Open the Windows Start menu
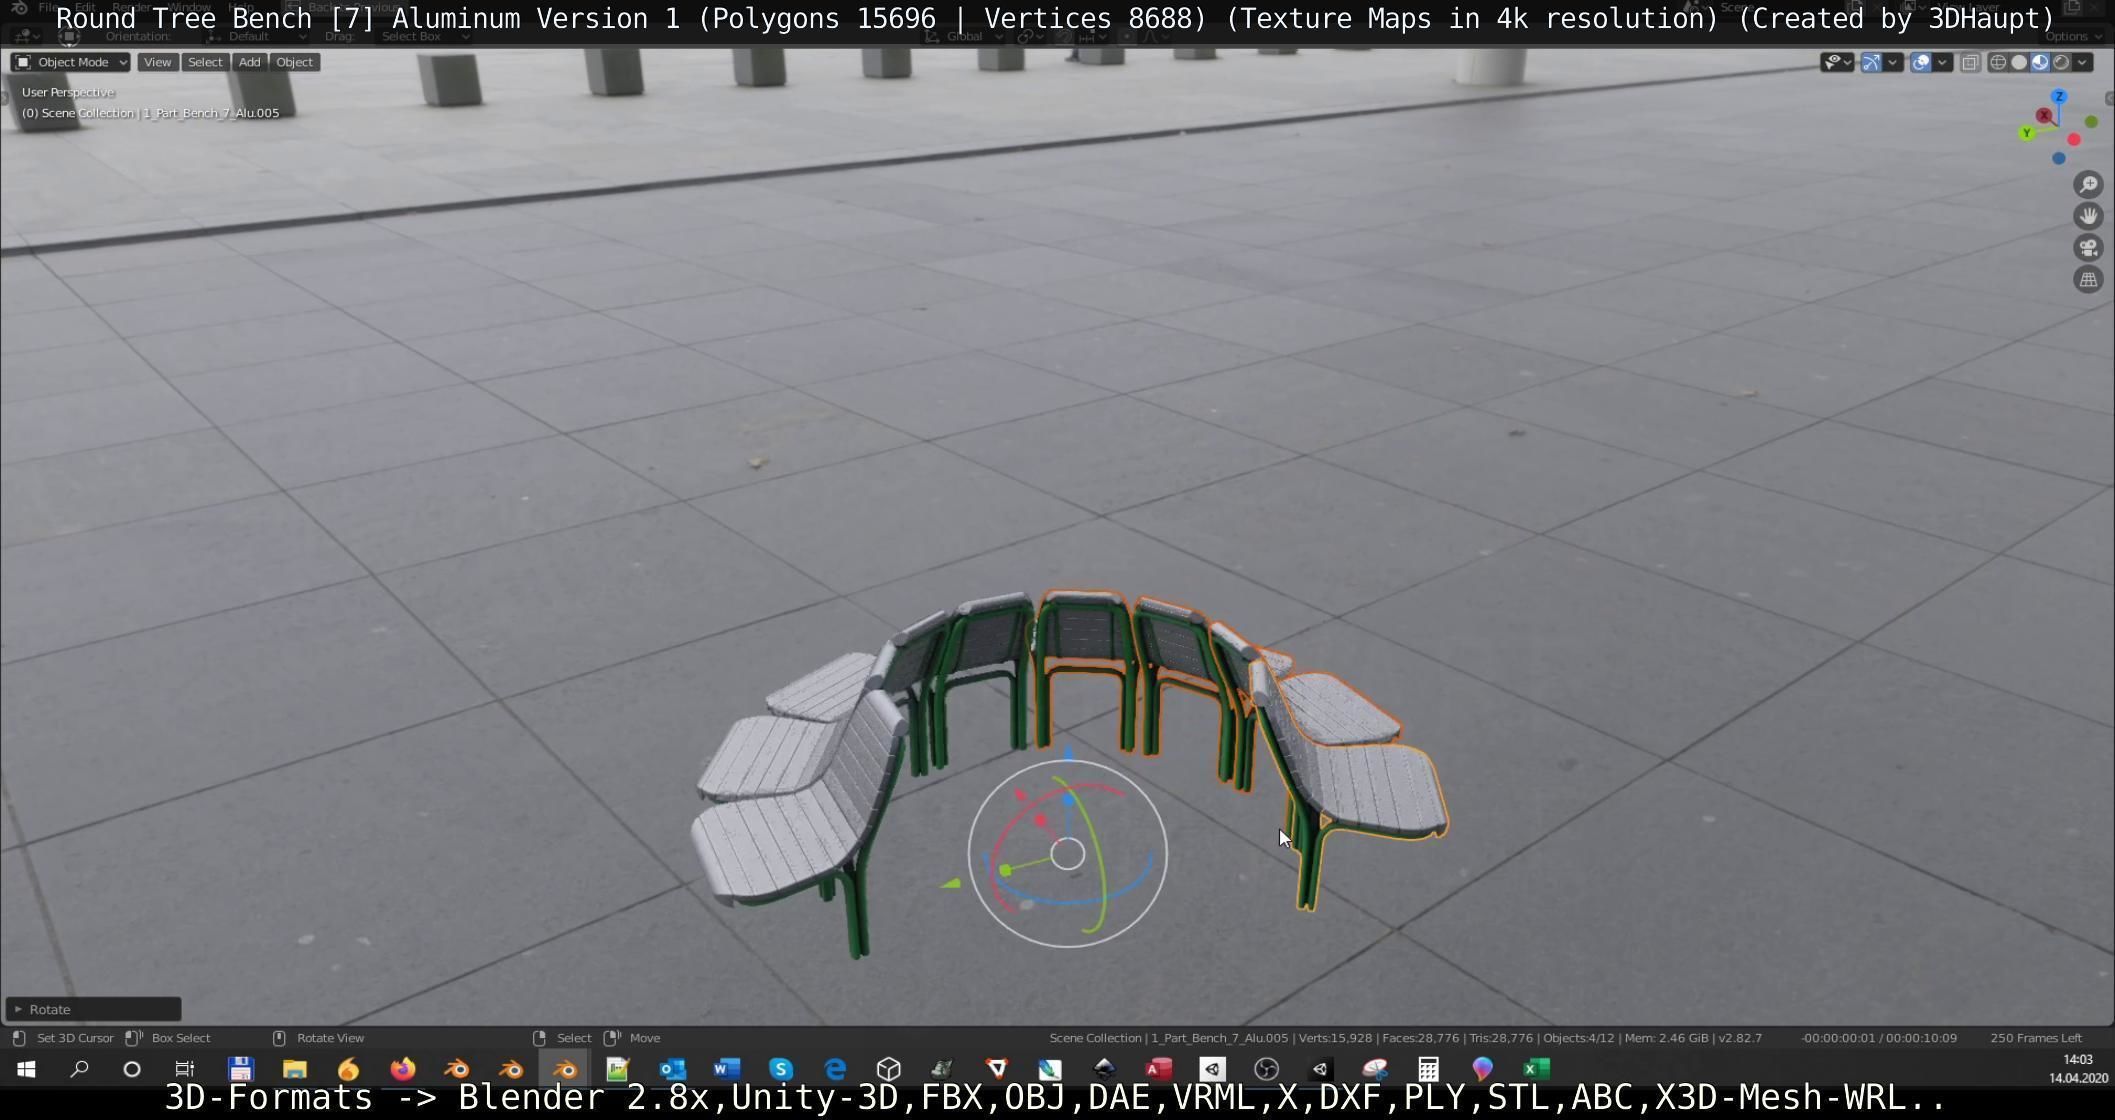This screenshot has height=1120, width=2115. coord(26,1069)
